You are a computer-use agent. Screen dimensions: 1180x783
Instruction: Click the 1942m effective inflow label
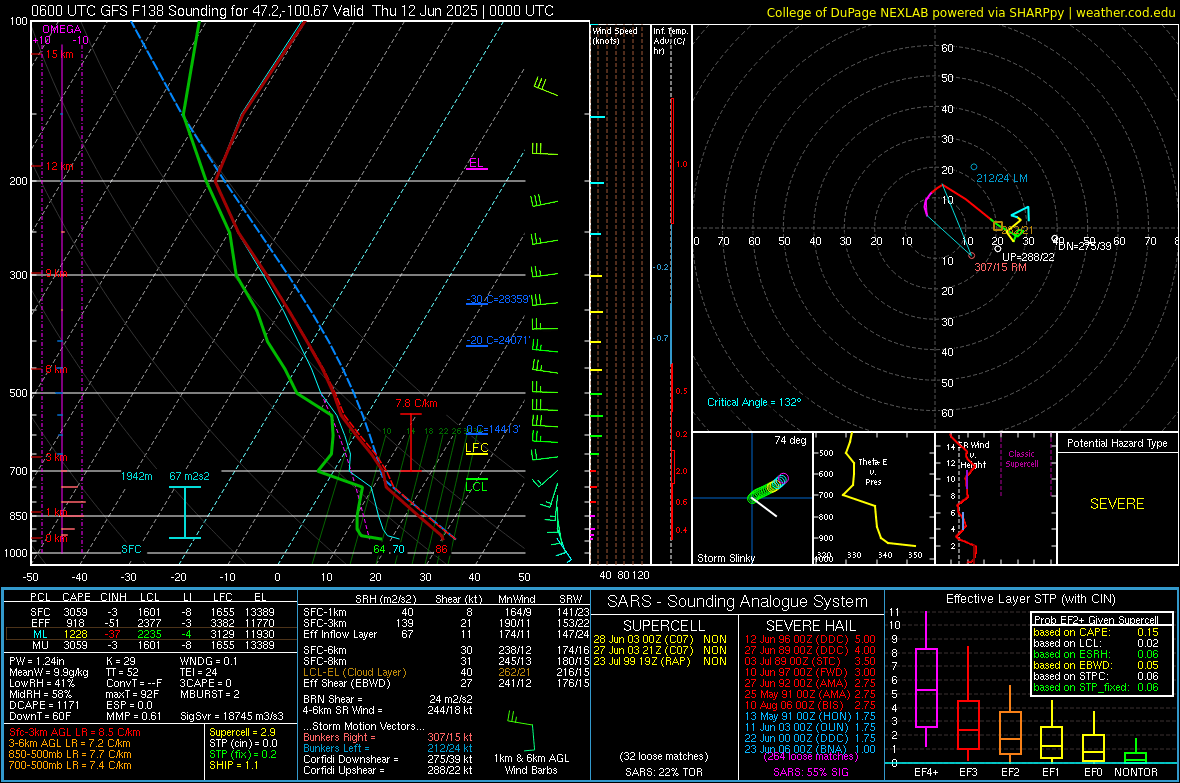[x=136, y=476]
